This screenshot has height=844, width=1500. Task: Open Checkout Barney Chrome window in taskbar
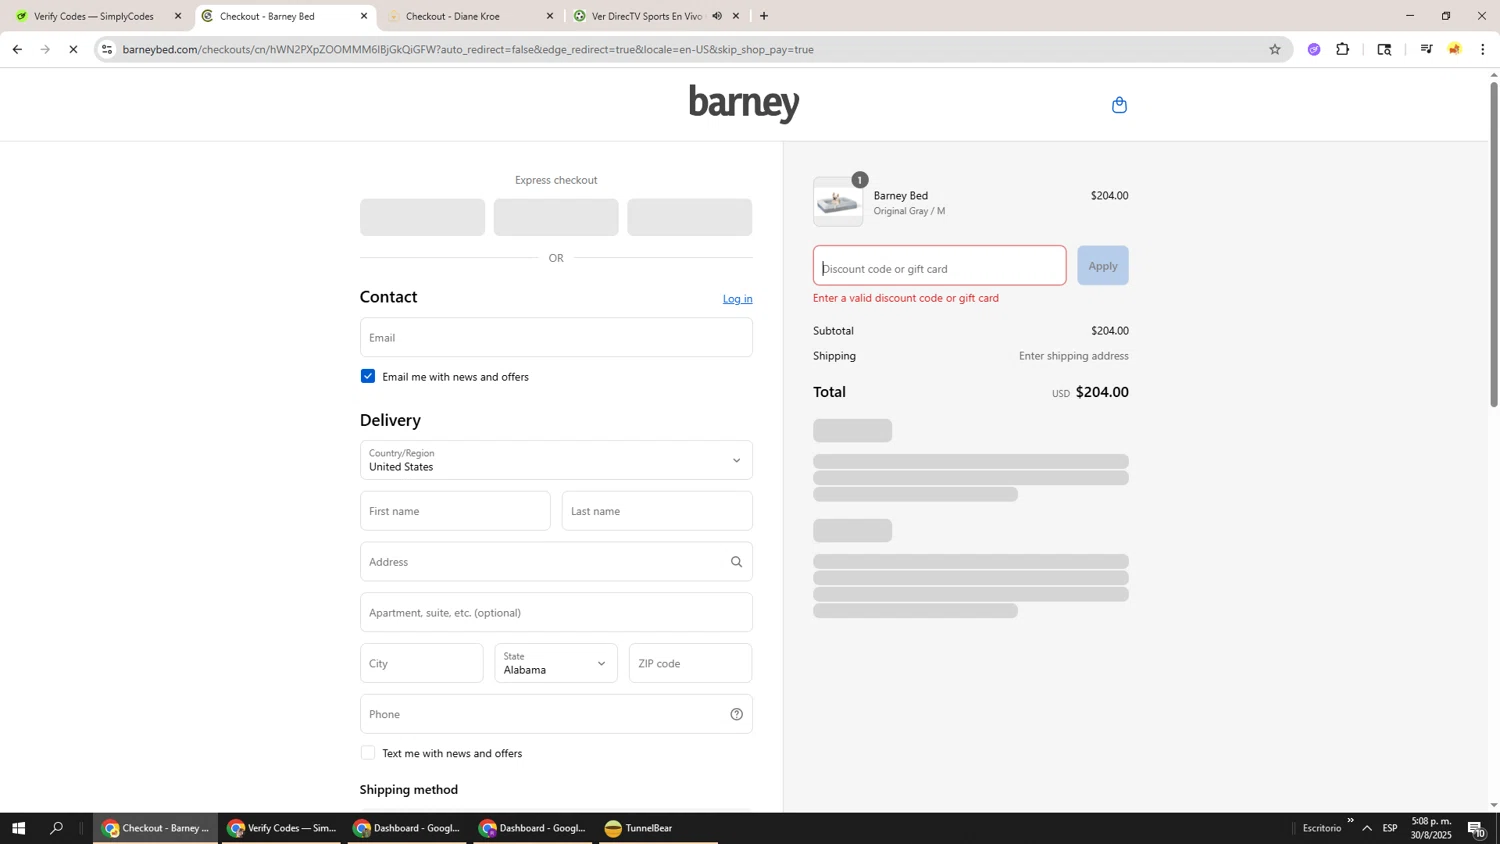tap(156, 828)
